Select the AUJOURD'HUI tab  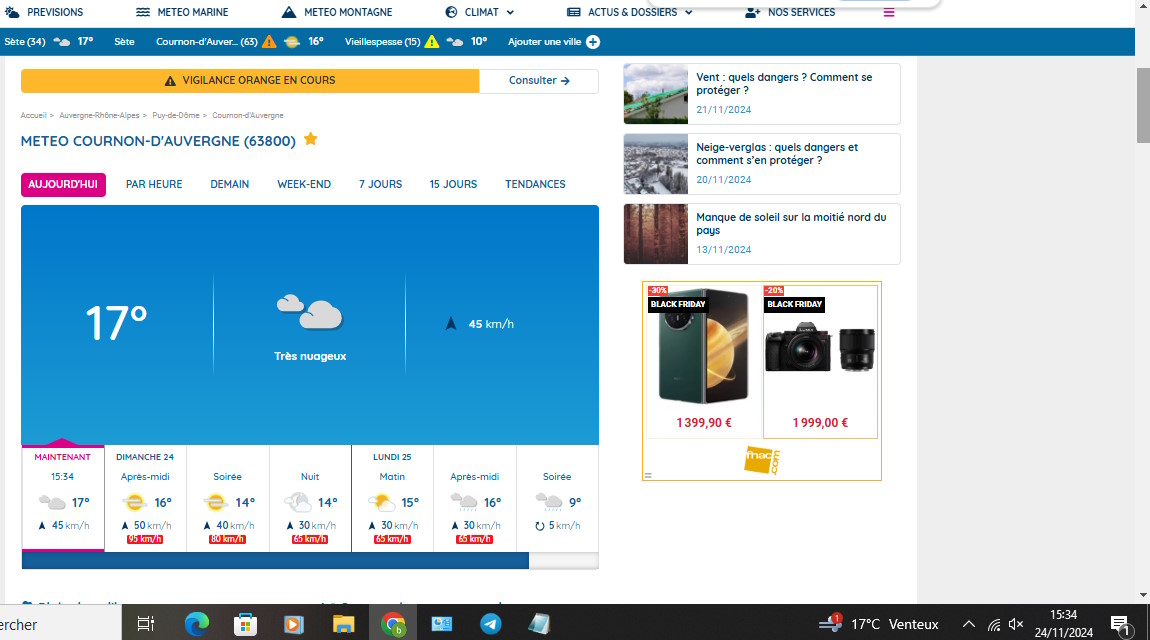(63, 185)
